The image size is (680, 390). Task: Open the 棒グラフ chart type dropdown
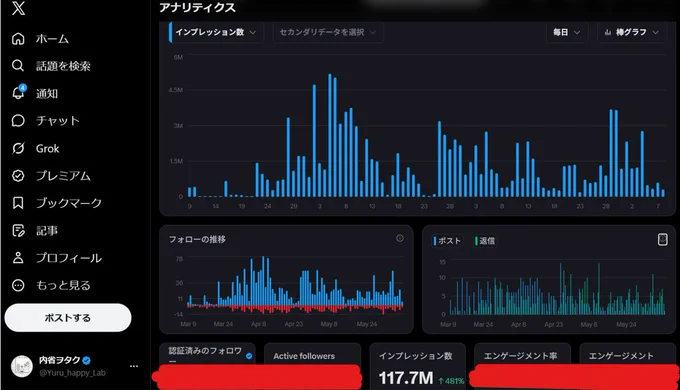(x=631, y=33)
